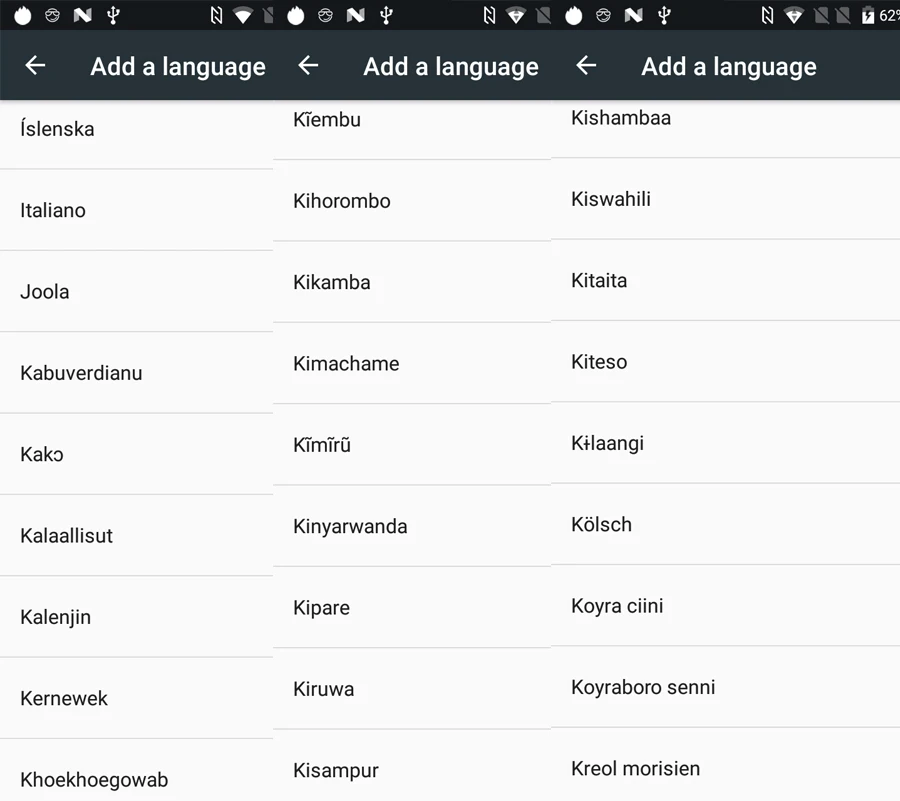Pick Kiruwa language
This screenshot has height=801, width=900.
pyautogui.click(x=412, y=689)
